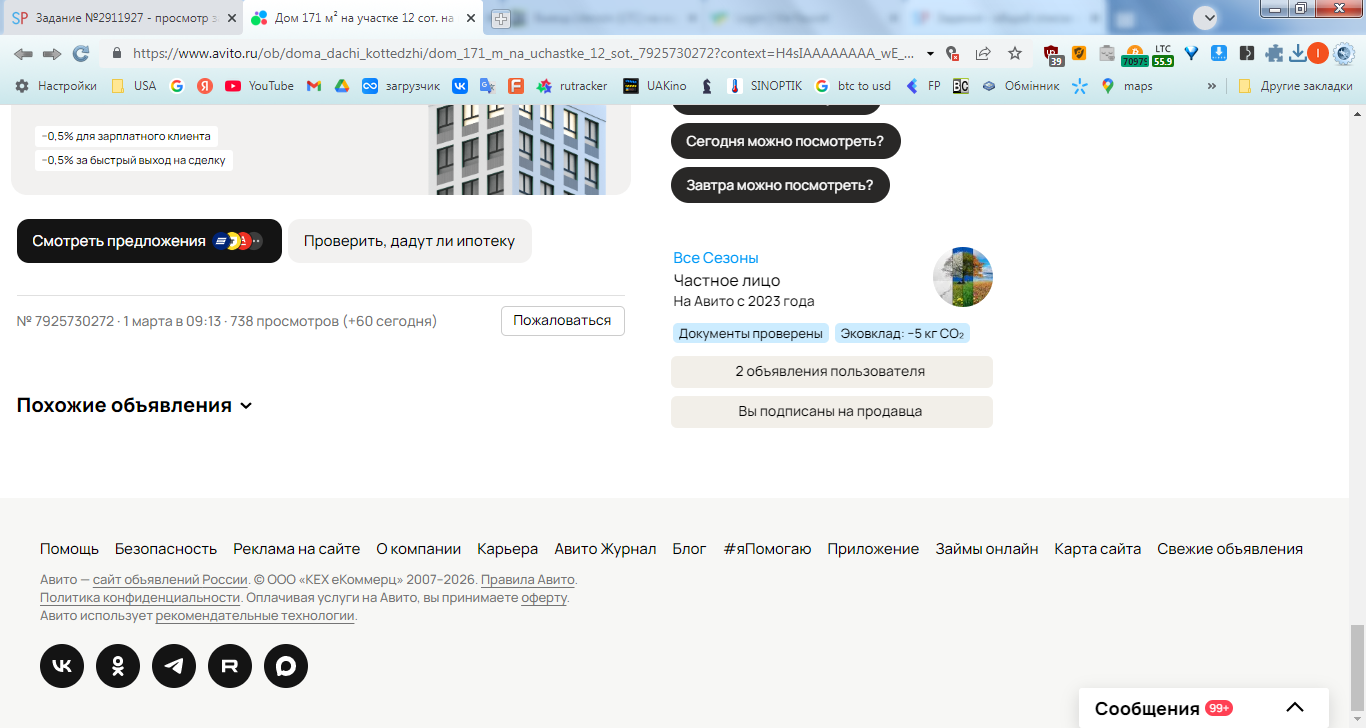
Task: Open Google Drive bookmark icon
Action: pos(342,86)
